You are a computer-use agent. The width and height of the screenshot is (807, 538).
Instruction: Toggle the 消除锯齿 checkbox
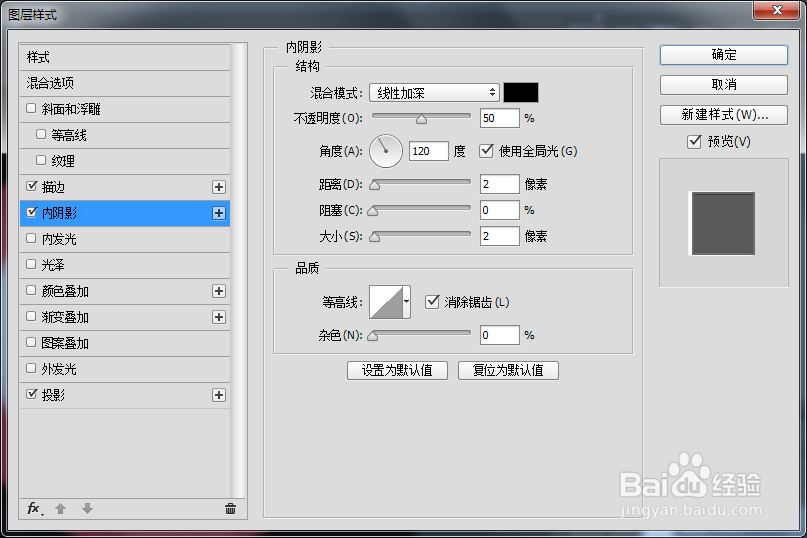432,302
